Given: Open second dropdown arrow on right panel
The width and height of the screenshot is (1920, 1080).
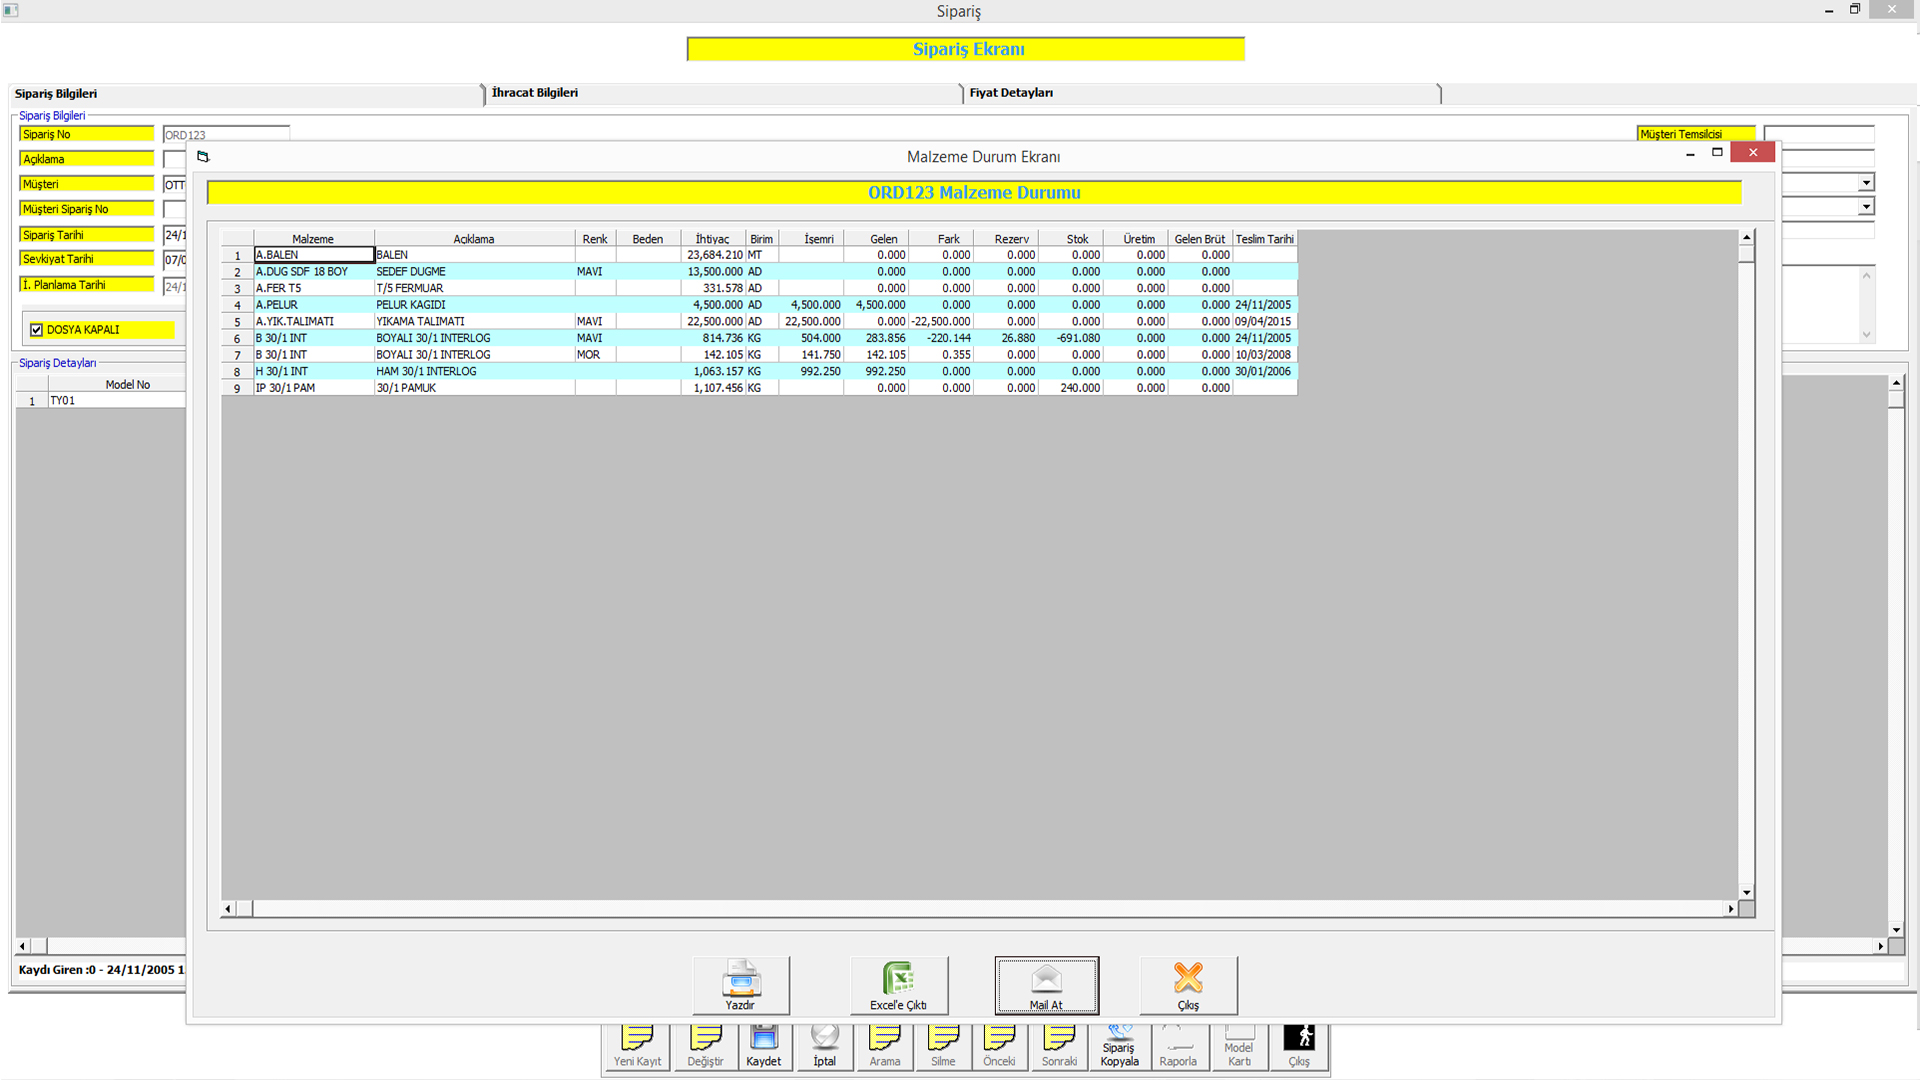Looking at the screenshot, I should point(1866,207).
